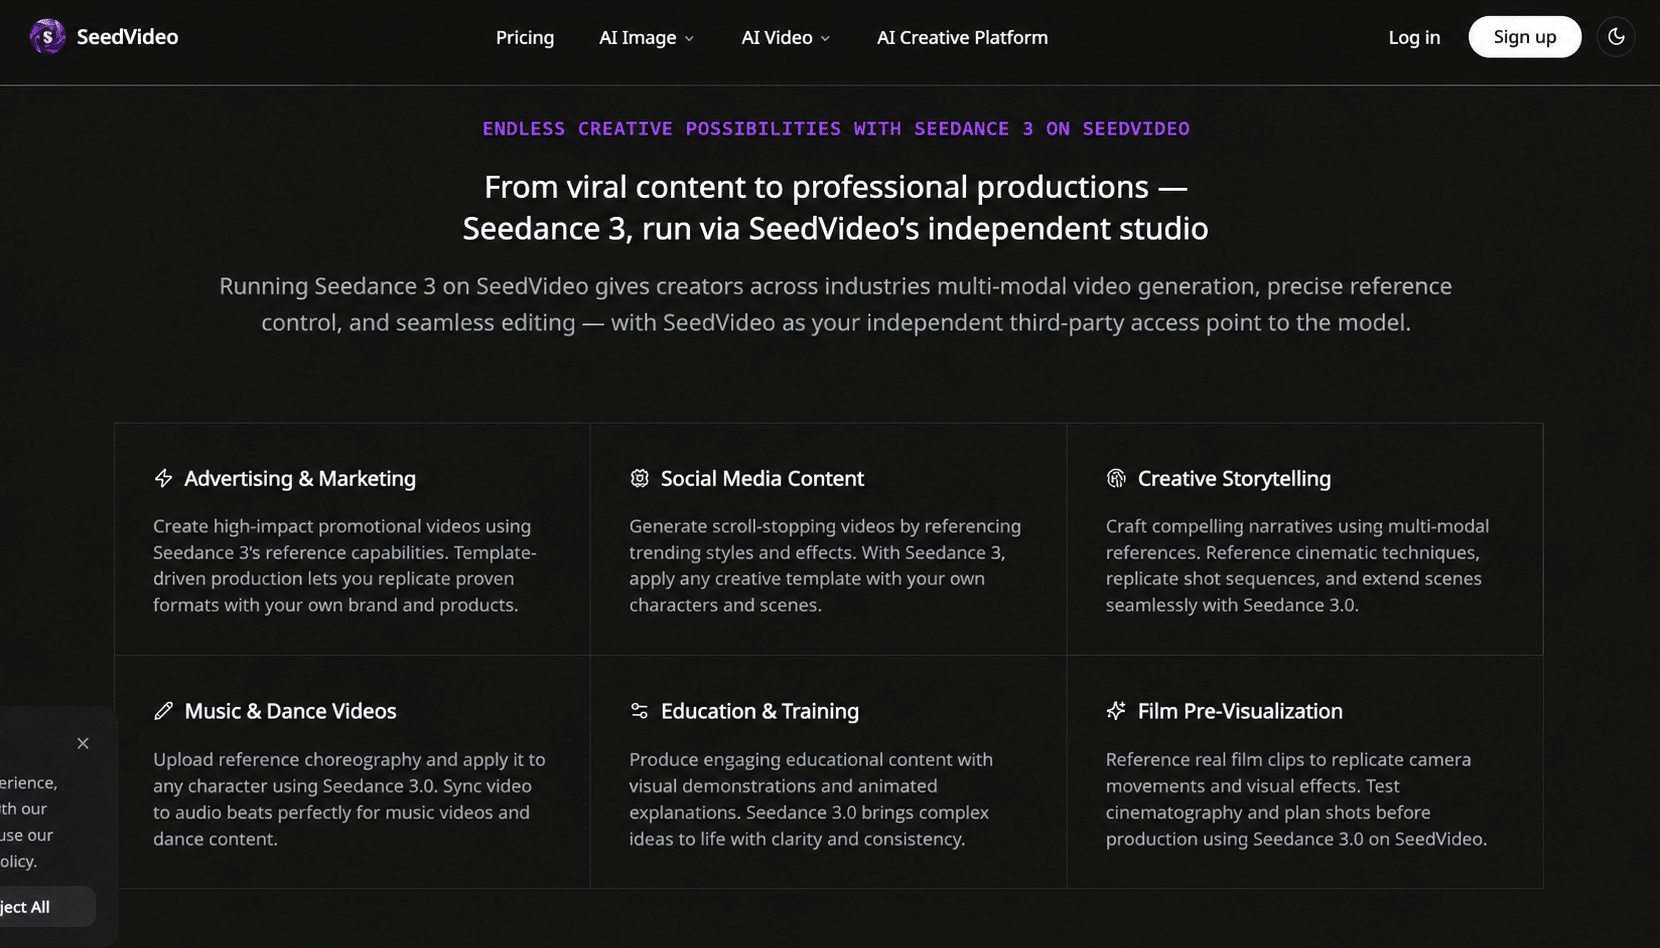Click the 'From viral content to professional productions' headline
Image resolution: width=1660 pixels, height=948 pixels.
[836, 207]
